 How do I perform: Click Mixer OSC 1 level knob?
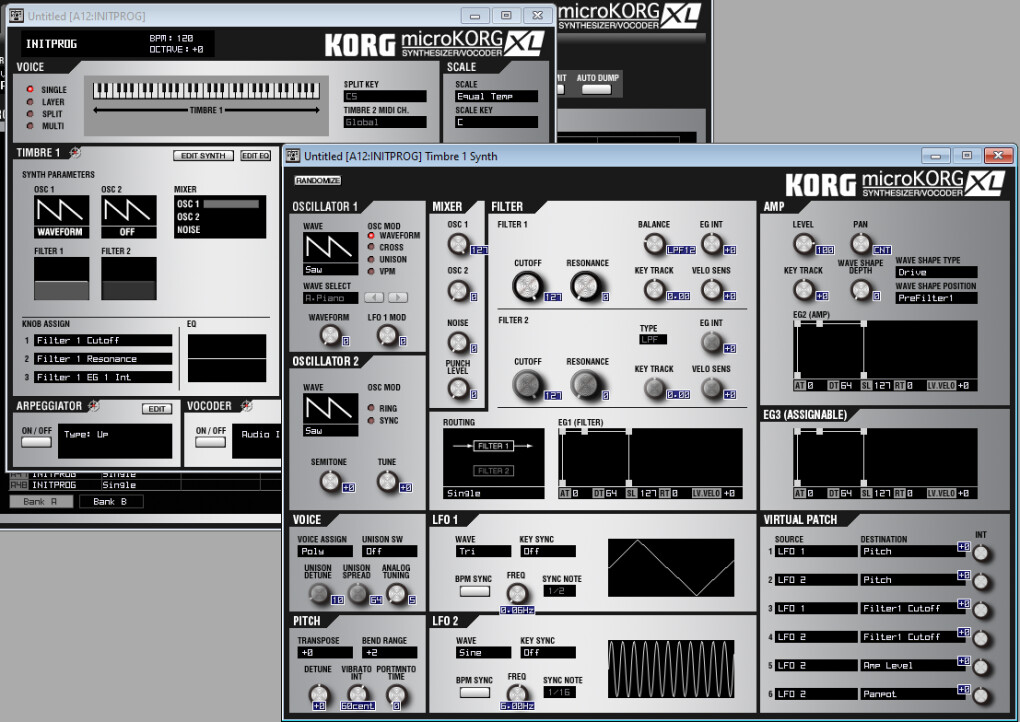click(x=458, y=245)
